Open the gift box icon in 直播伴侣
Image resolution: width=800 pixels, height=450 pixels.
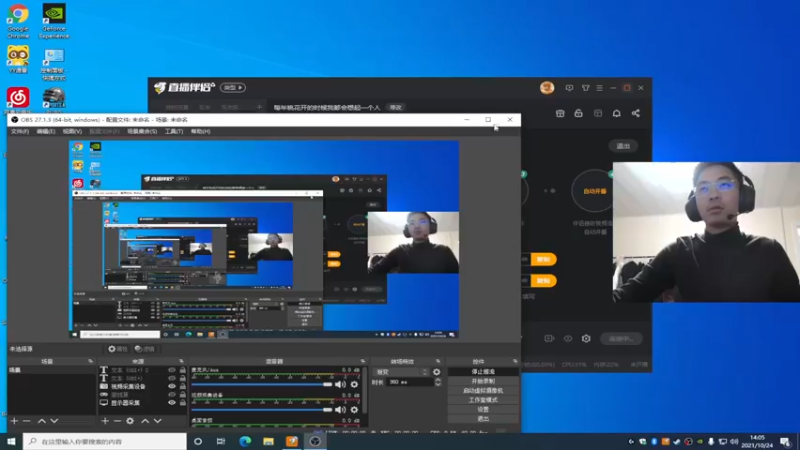point(560,113)
